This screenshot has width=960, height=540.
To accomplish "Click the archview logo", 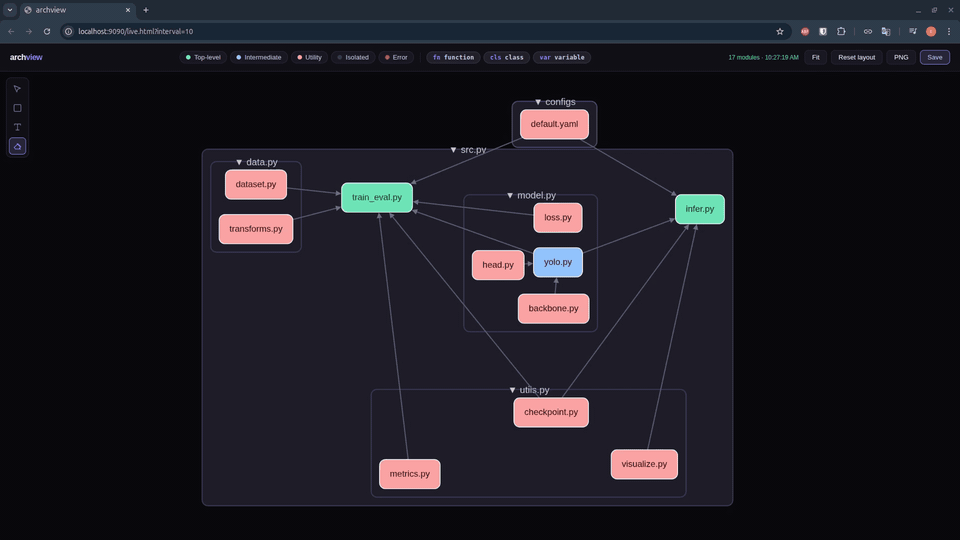I will coord(26,57).
